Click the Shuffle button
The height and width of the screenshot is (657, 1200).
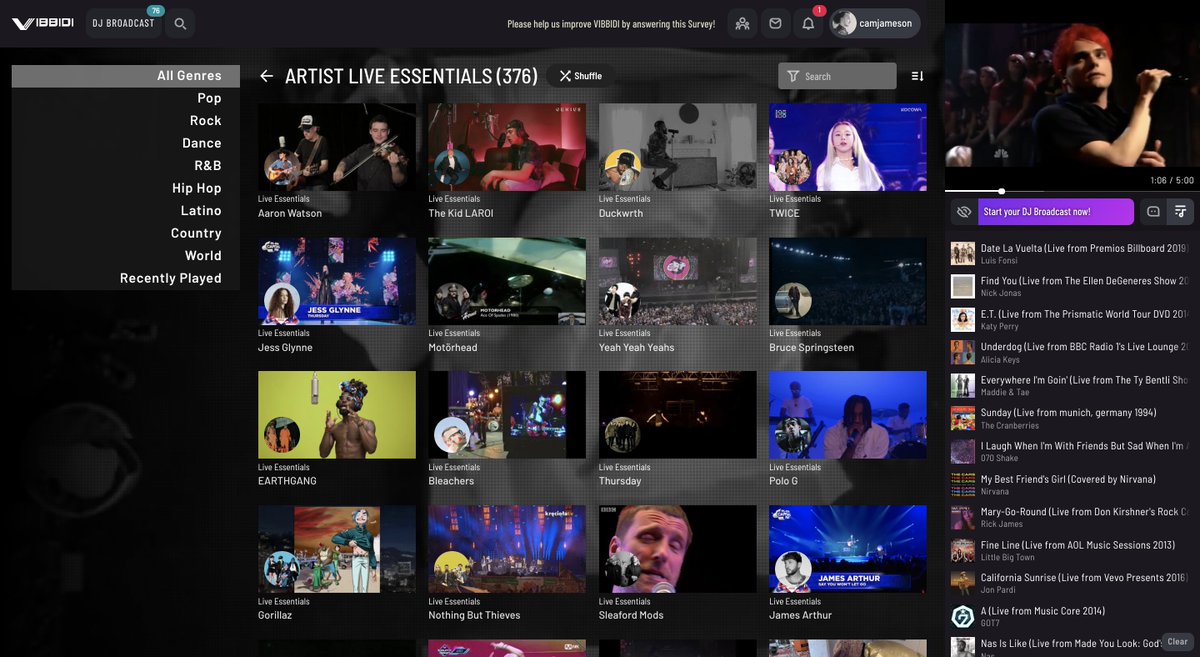pyautogui.click(x=580, y=76)
